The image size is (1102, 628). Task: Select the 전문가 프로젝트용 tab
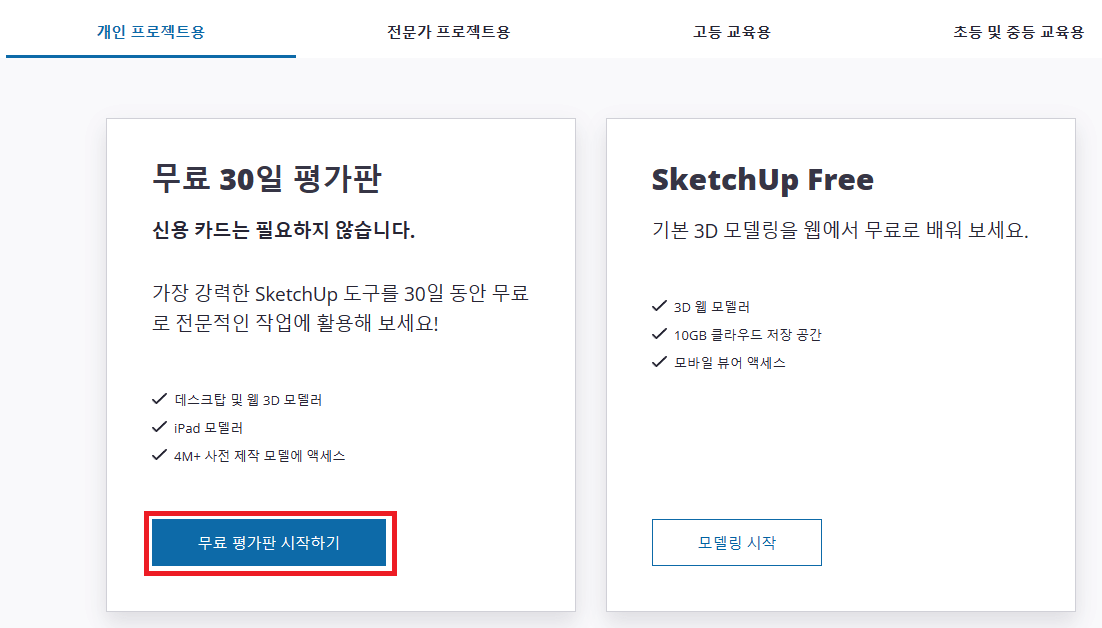pos(447,33)
